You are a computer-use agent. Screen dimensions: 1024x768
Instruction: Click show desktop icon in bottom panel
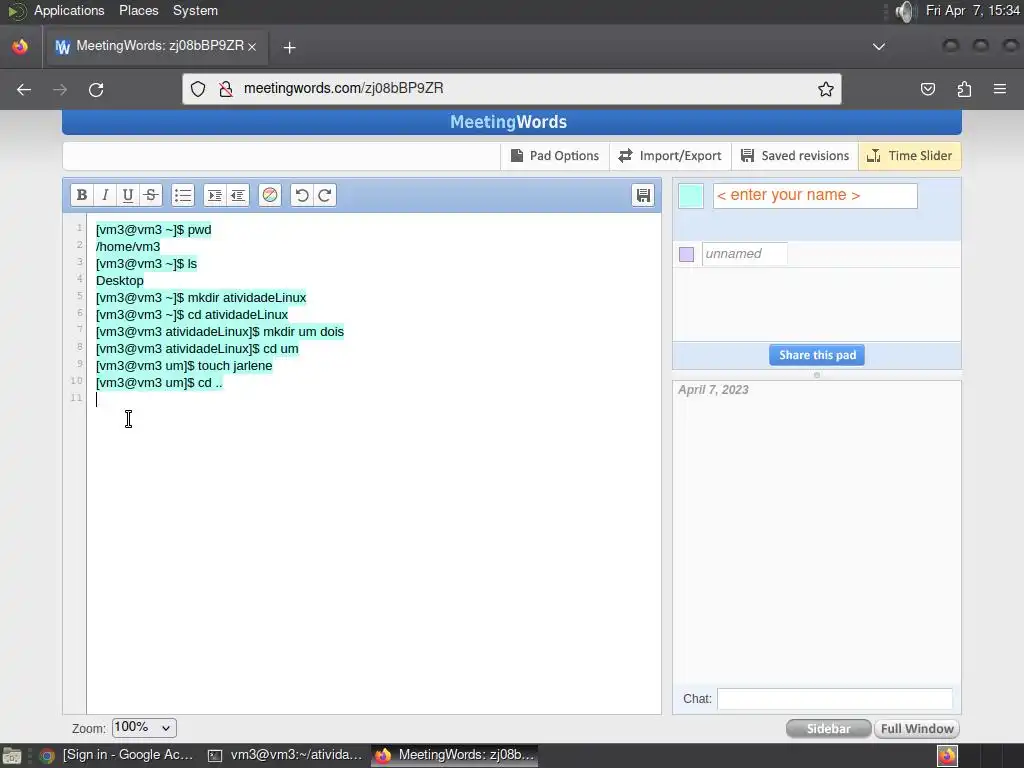click(11, 756)
